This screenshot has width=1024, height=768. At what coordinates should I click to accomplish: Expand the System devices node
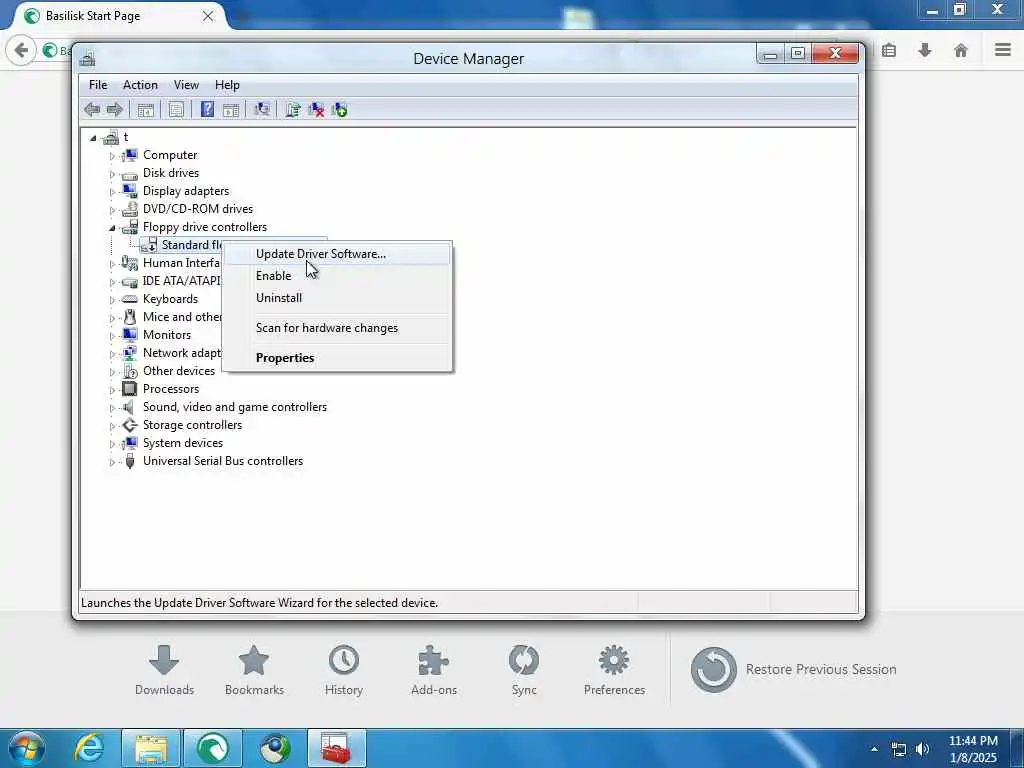[x=112, y=444]
